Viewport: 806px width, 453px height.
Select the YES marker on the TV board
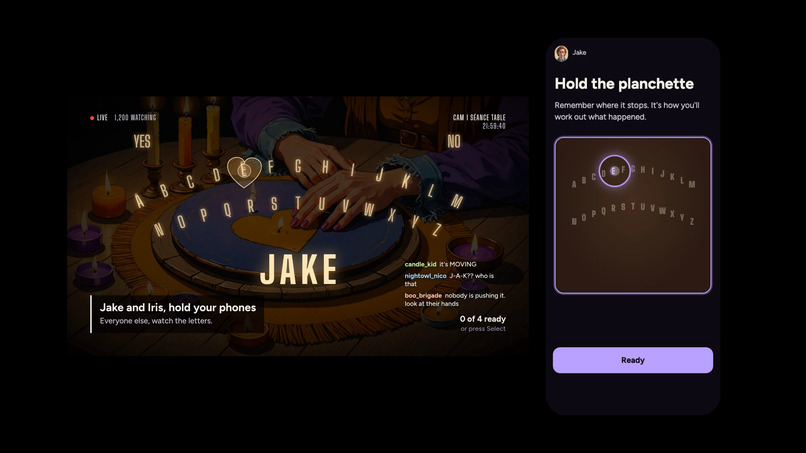tap(142, 141)
